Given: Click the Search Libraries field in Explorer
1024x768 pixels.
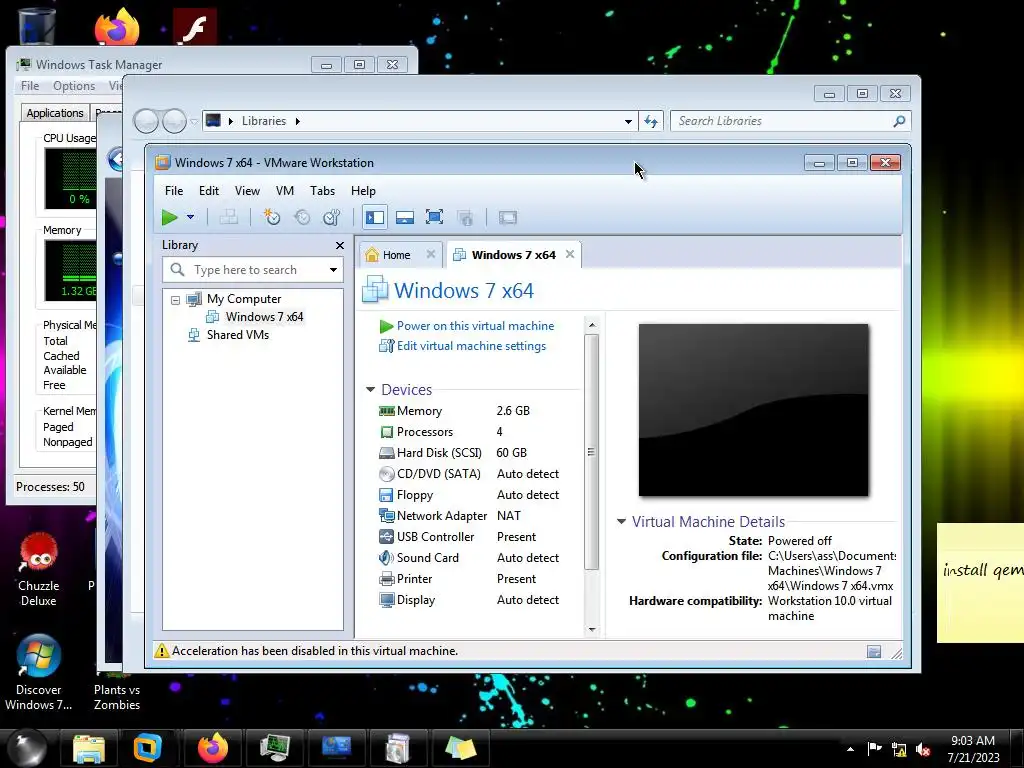Looking at the screenshot, I should coord(782,121).
